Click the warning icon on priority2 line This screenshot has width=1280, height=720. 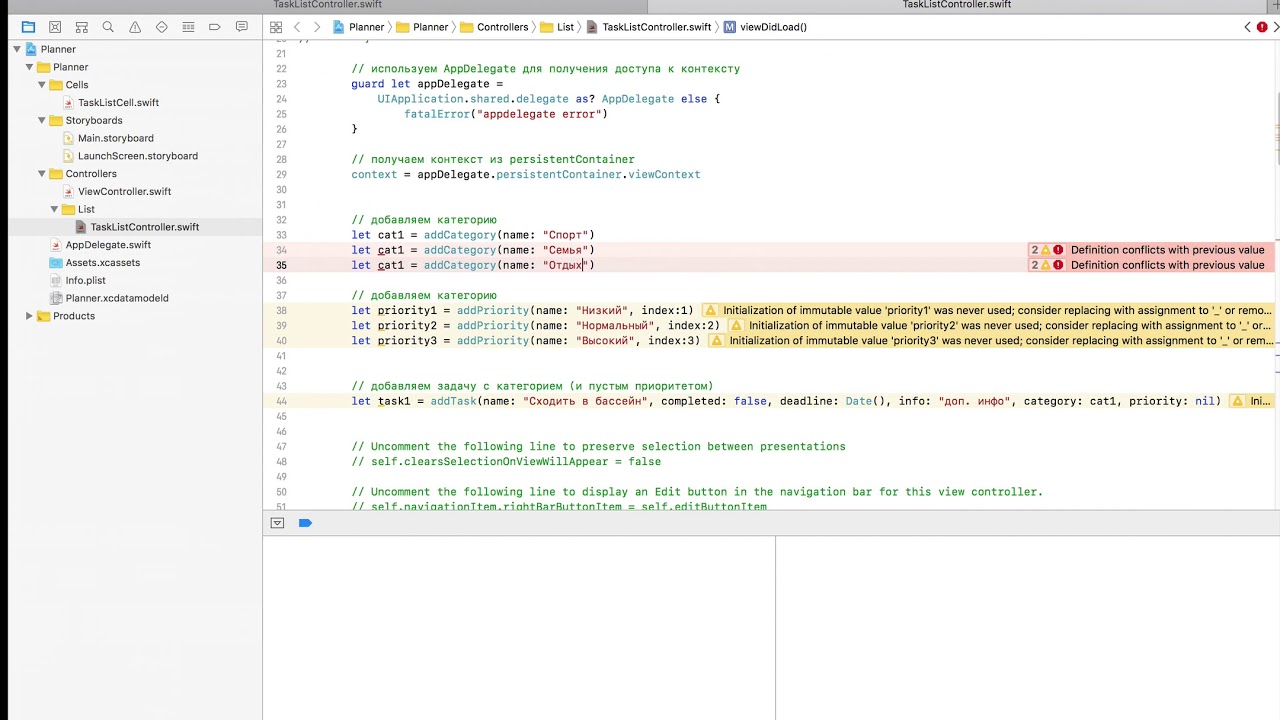737,325
